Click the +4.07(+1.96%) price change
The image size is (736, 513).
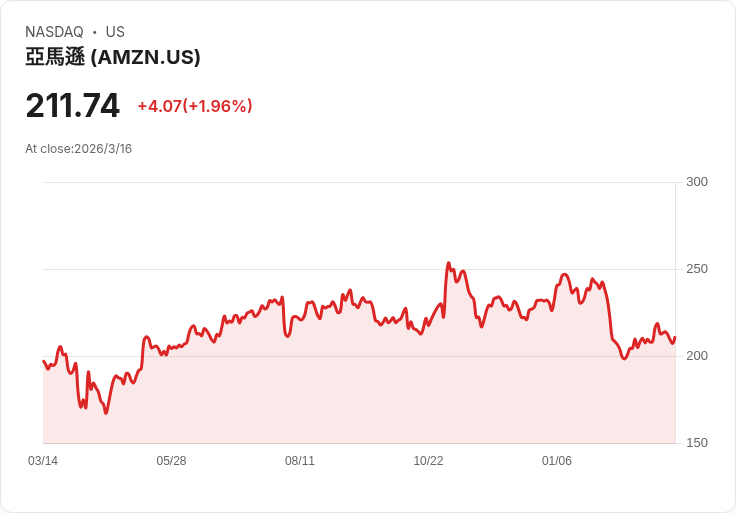click(x=194, y=106)
